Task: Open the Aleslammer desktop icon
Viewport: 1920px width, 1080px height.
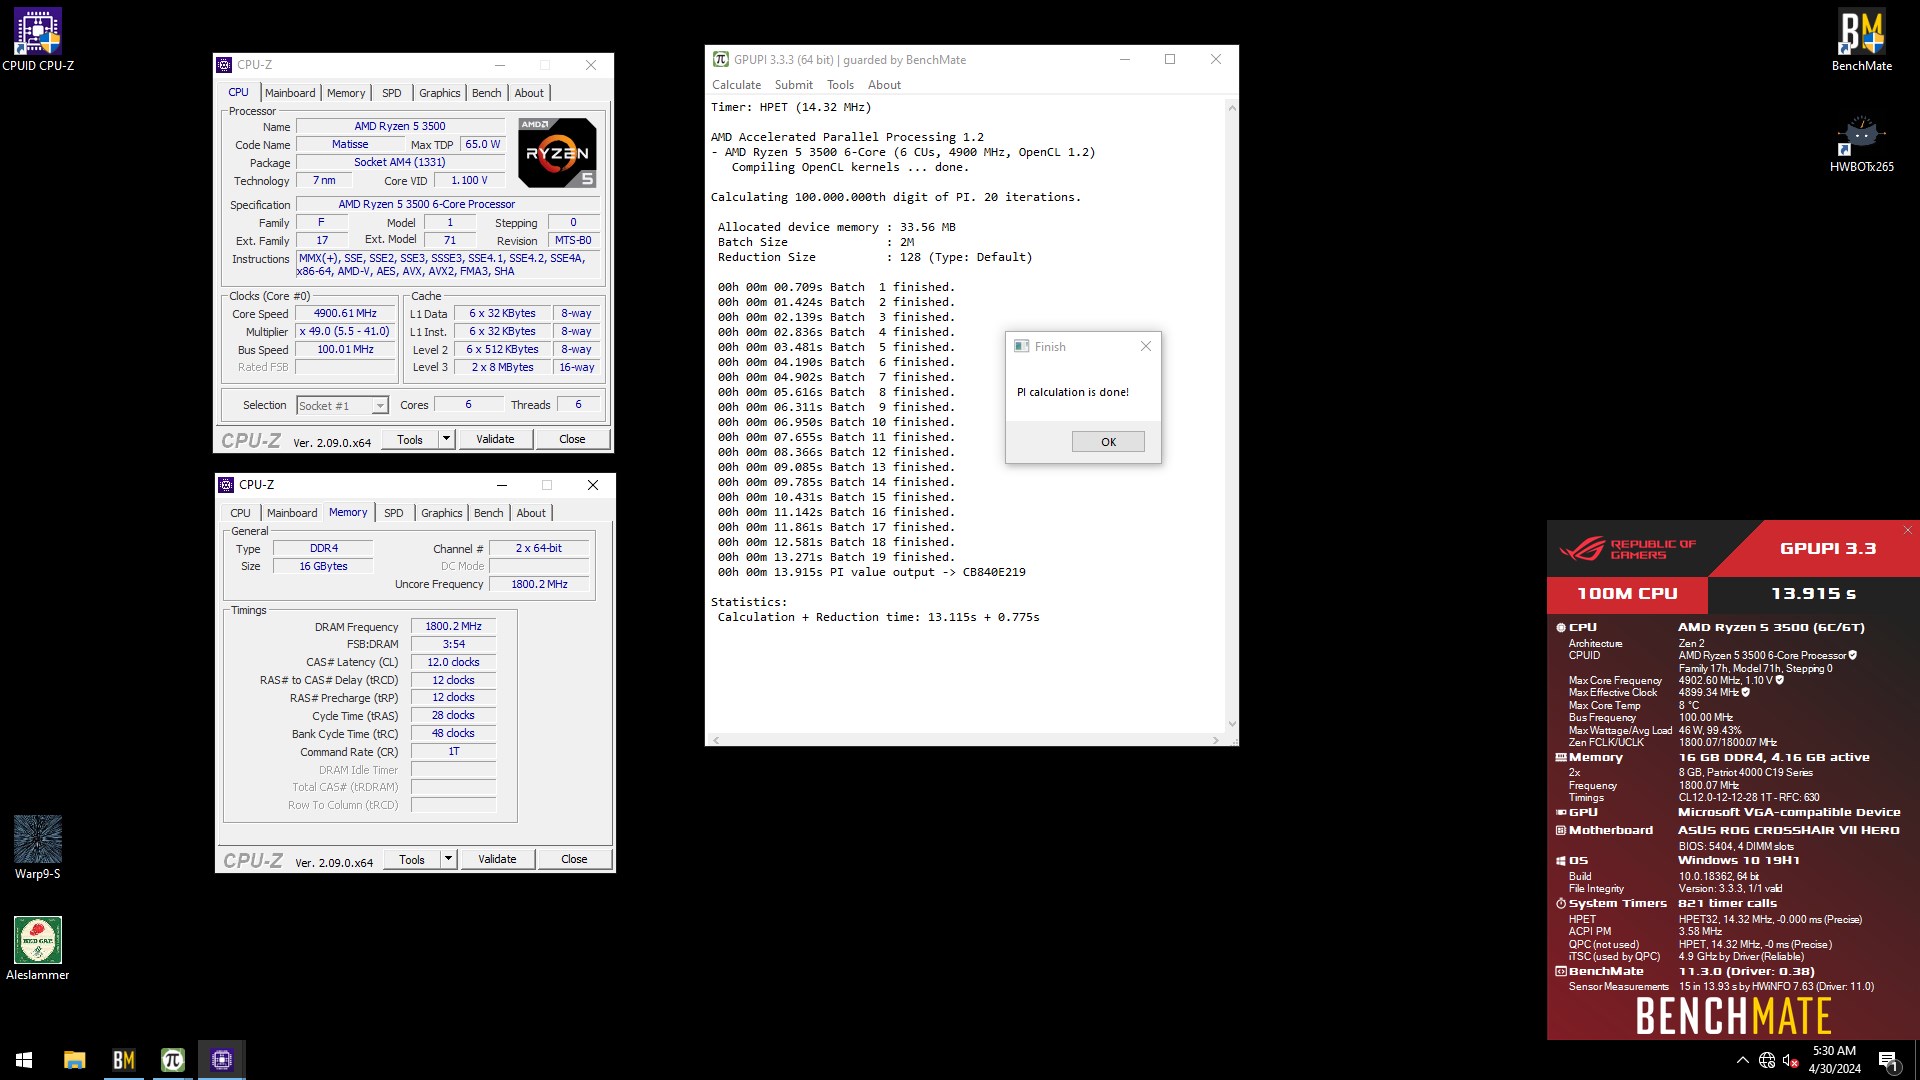Action: [38, 948]
